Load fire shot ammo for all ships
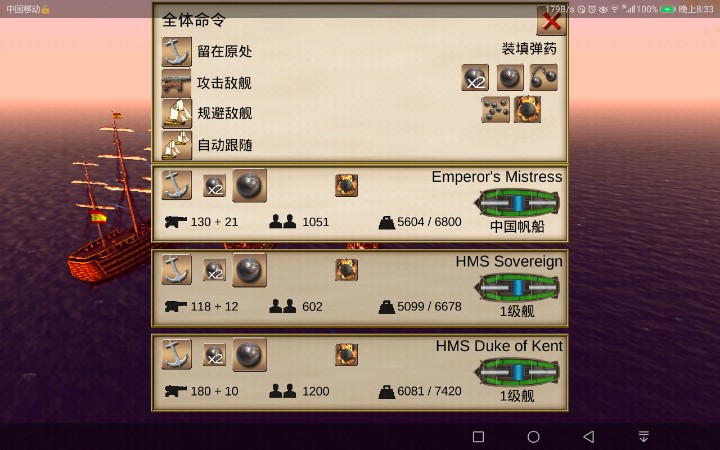720x450 pixels. click(x=527, y=109)
